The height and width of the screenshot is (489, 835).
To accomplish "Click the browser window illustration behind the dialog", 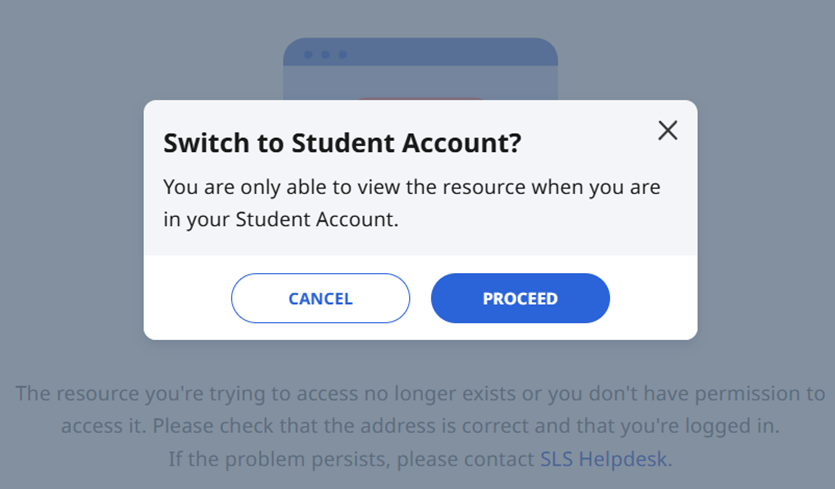I will [x=420, y=77].
